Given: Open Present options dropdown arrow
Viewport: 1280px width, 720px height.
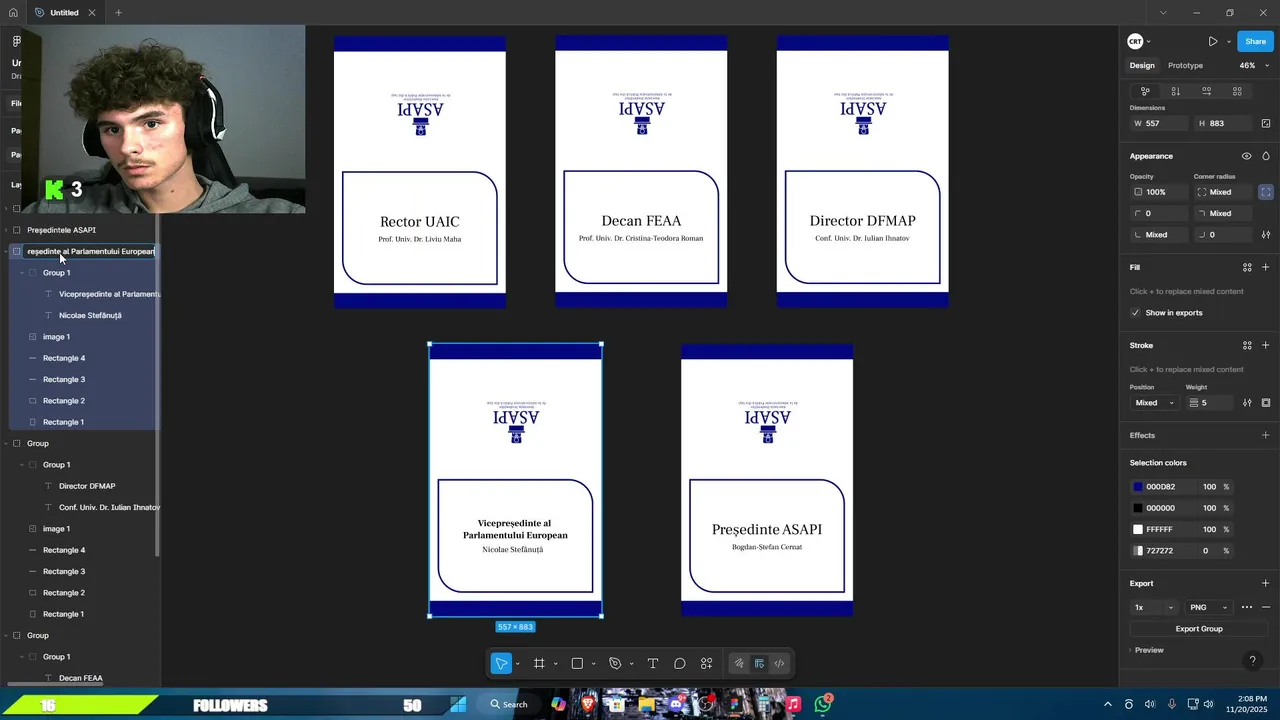Looking at the screenshot, I should [x=1228, y=41].
